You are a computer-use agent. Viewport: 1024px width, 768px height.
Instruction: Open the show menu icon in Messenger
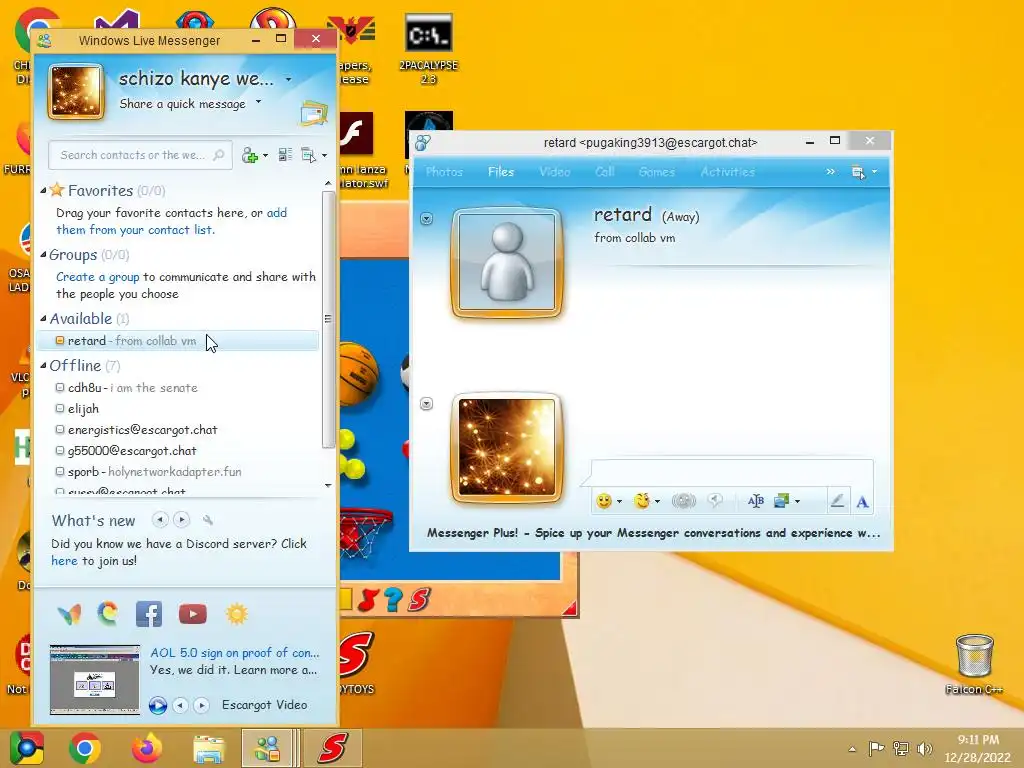(308, 155)
